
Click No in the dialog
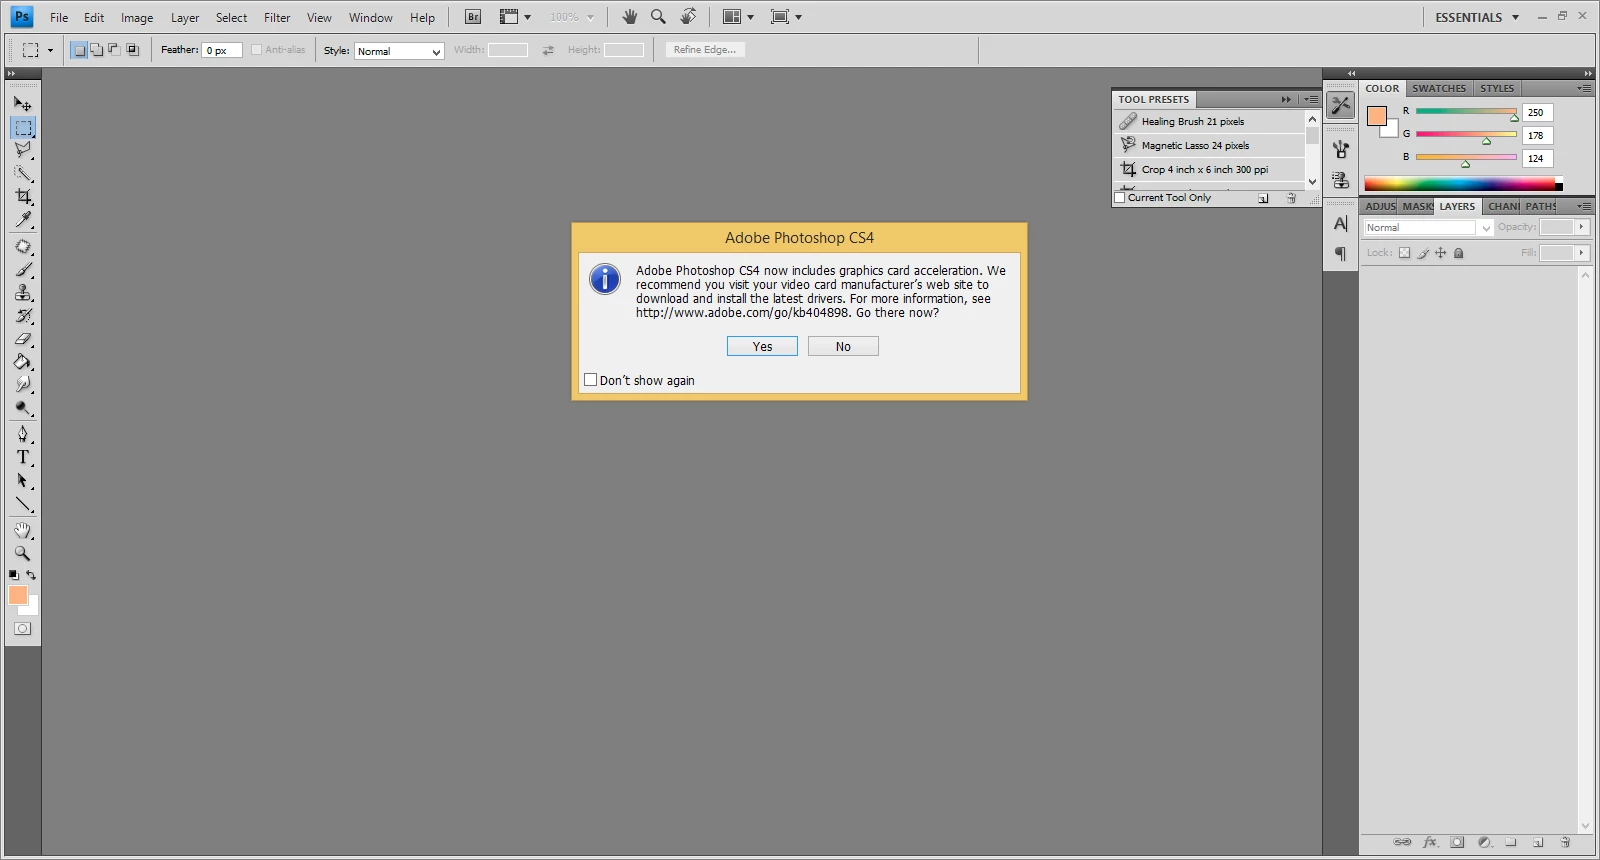pyautogui.click(x=843, y=346)
